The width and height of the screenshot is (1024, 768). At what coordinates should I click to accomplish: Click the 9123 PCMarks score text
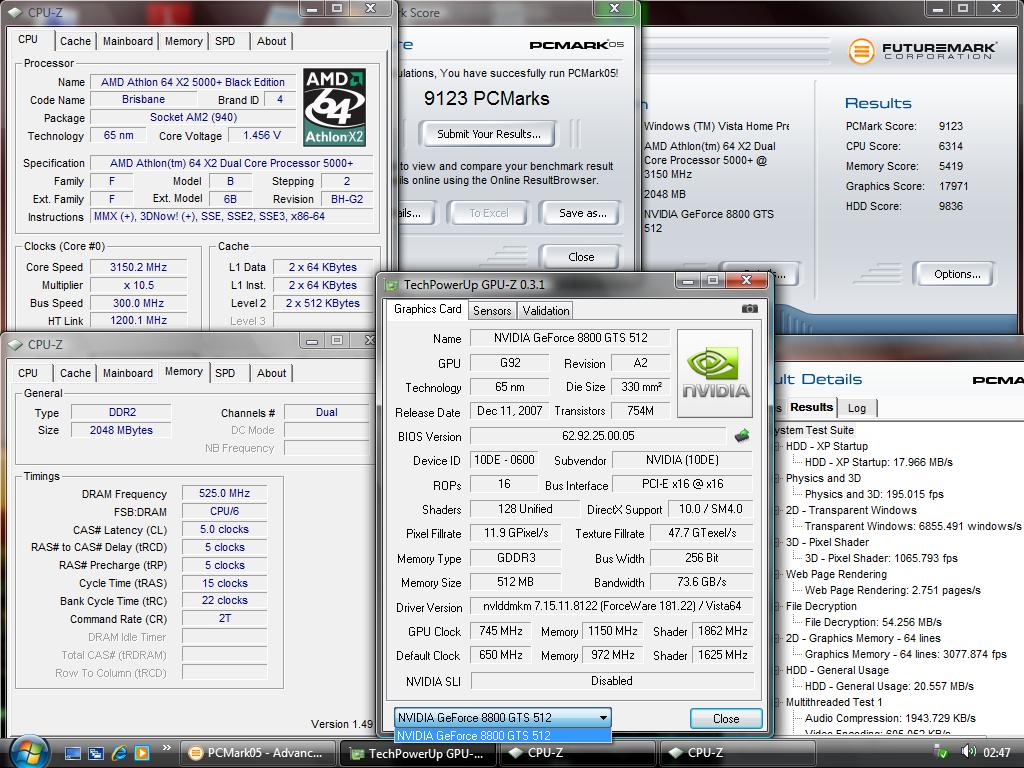(x=487, y=99)
